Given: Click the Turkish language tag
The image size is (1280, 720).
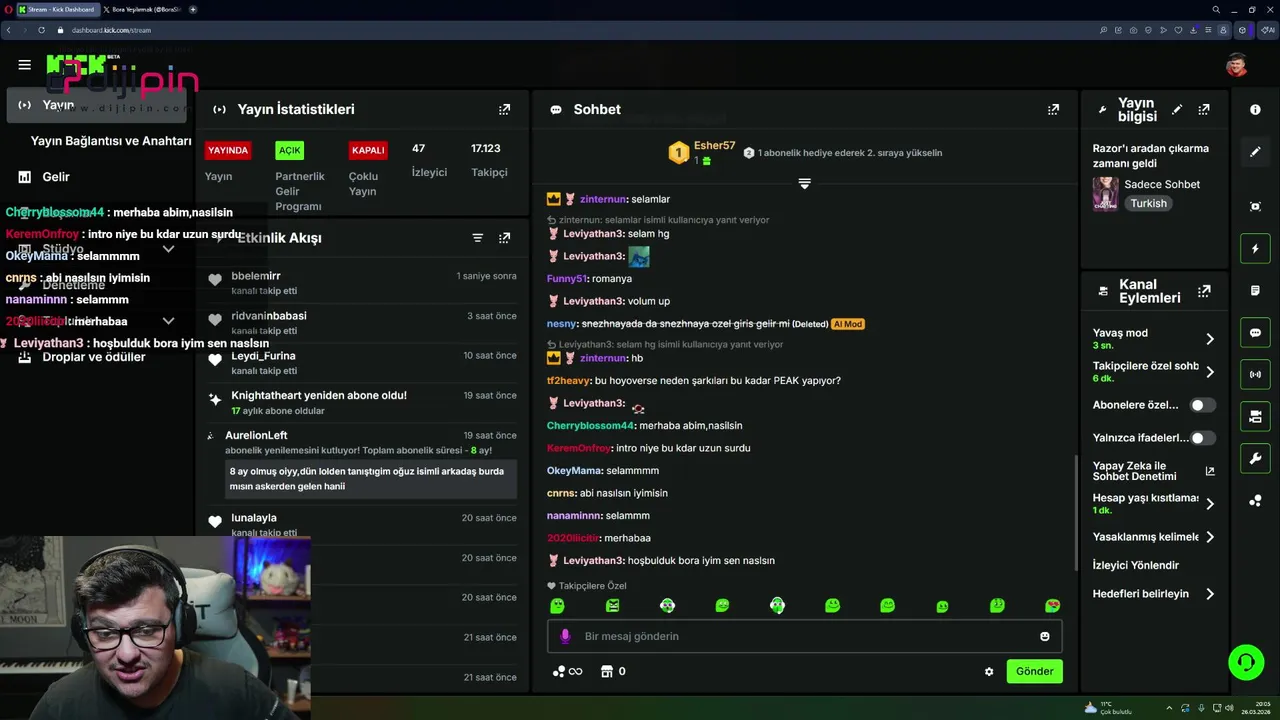Looking at the screenshot, I should [1148, 203].
